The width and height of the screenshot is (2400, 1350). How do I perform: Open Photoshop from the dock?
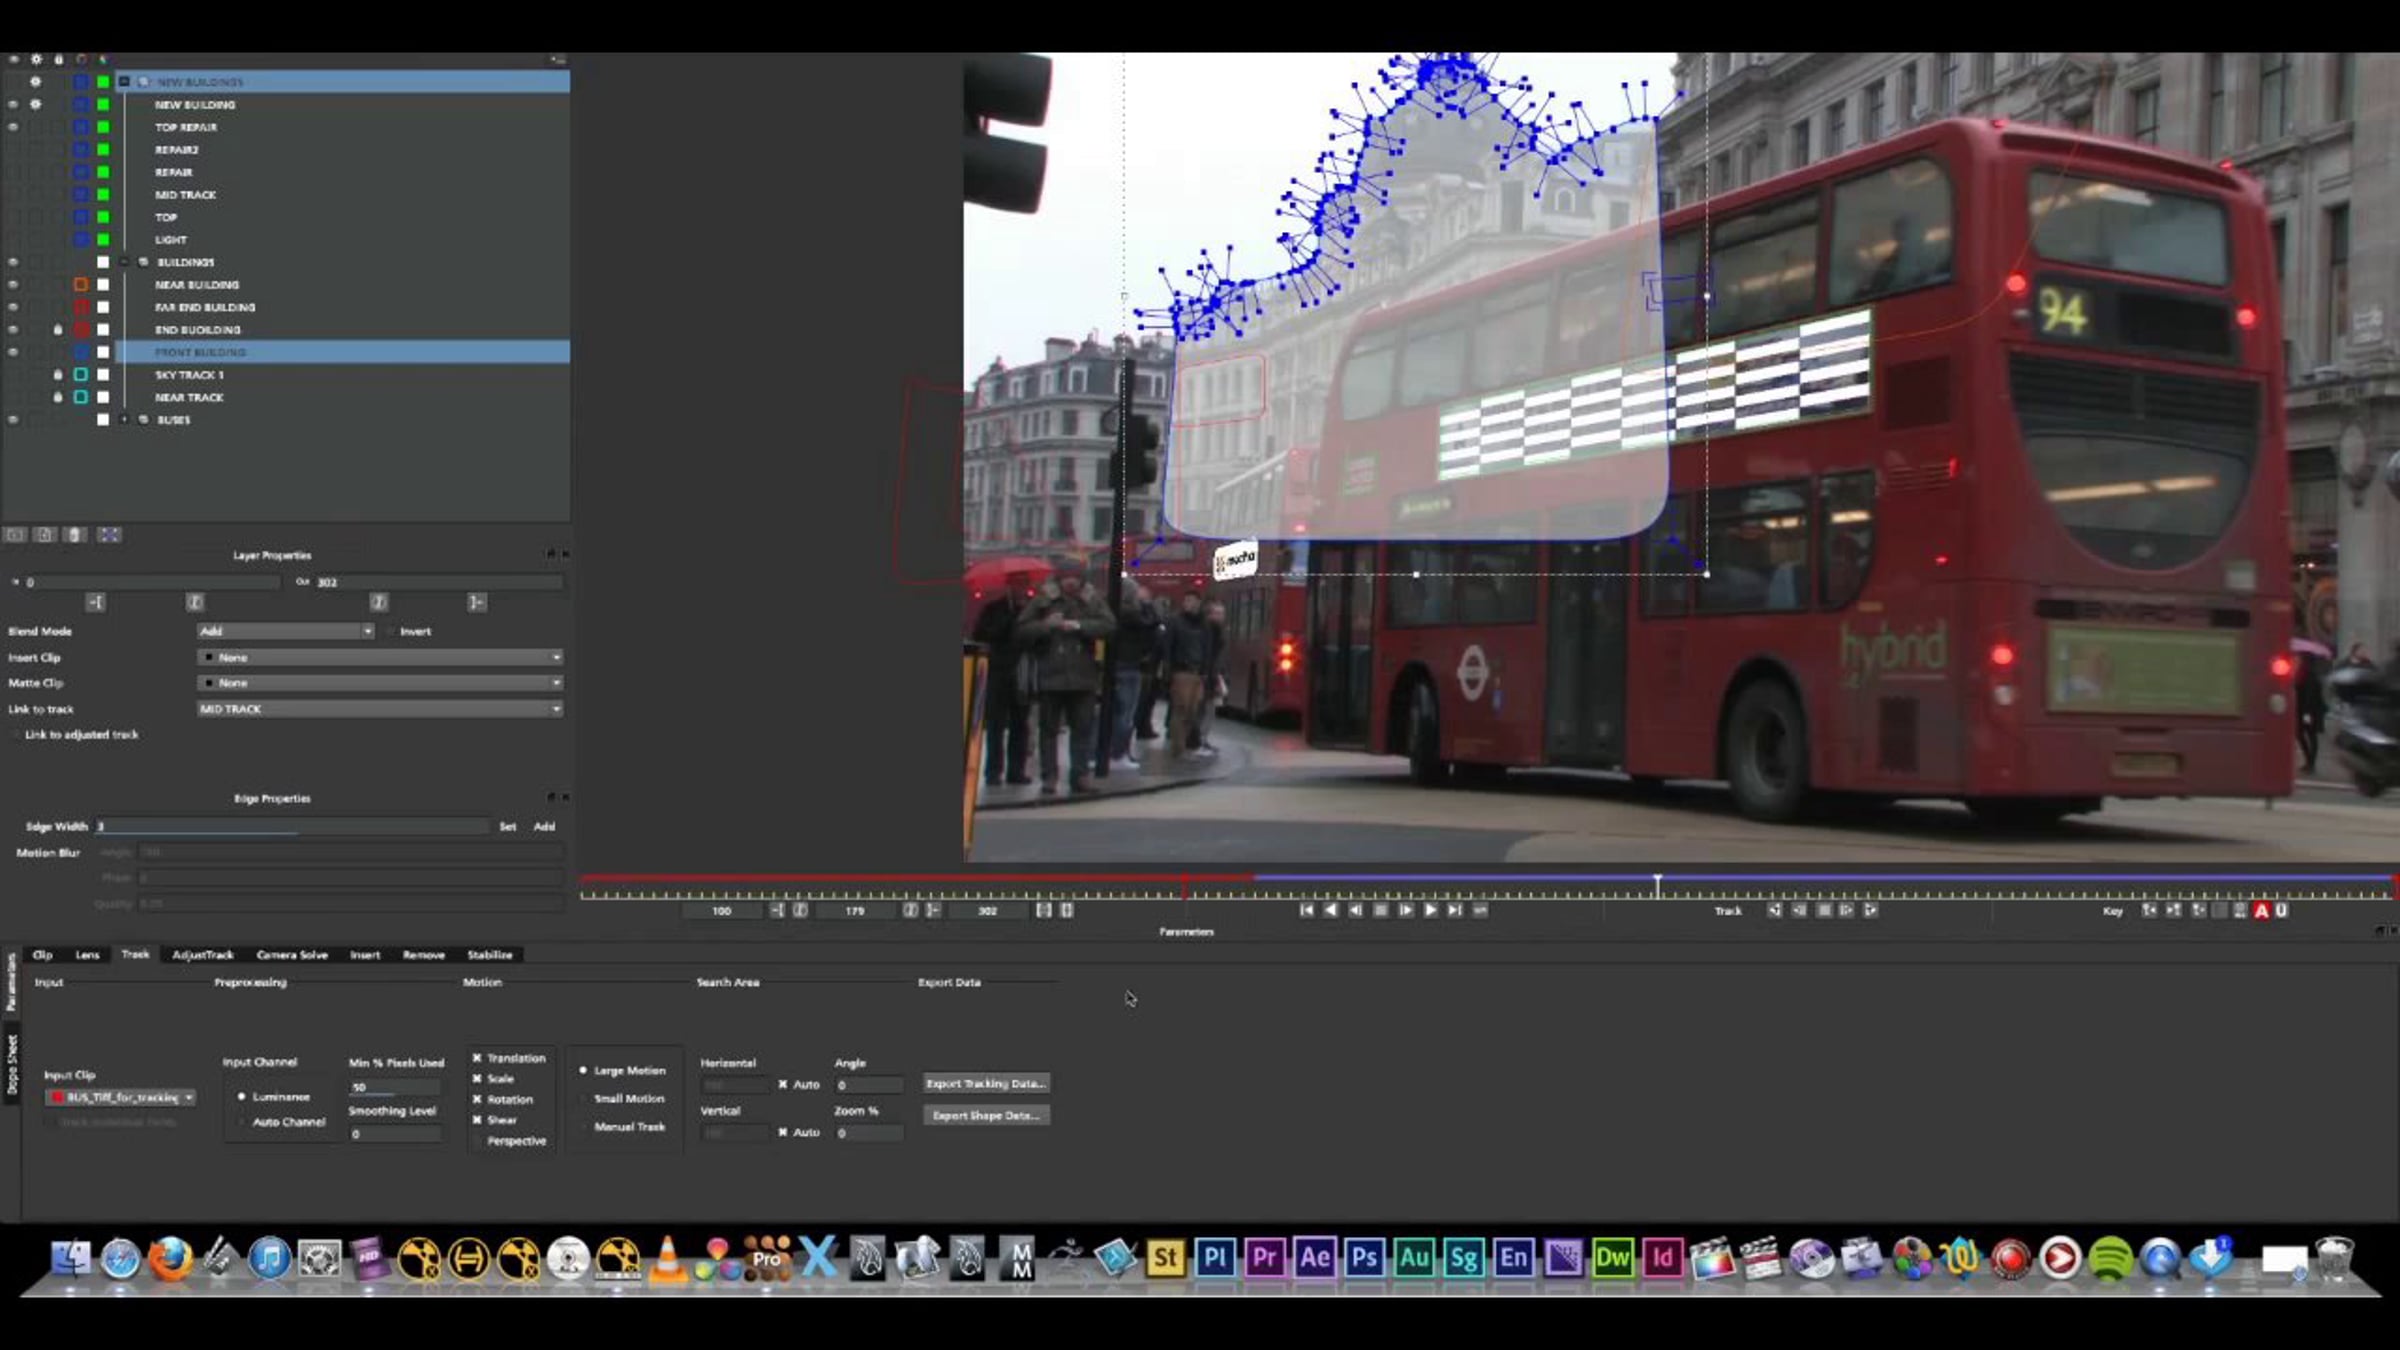[1364, 1257]
